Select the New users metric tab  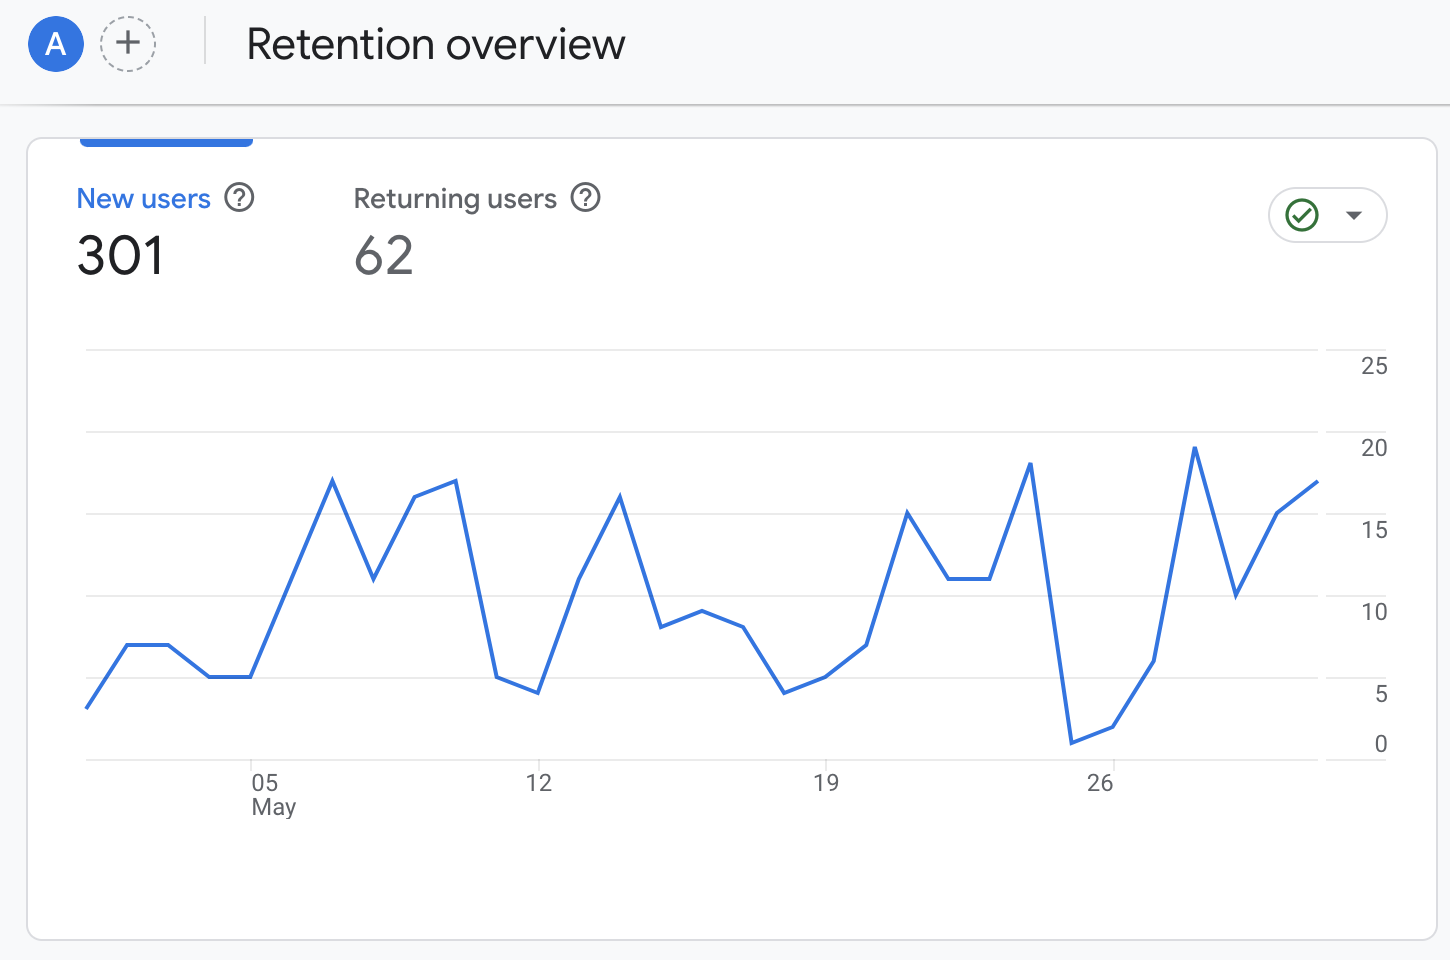[144, 199]
